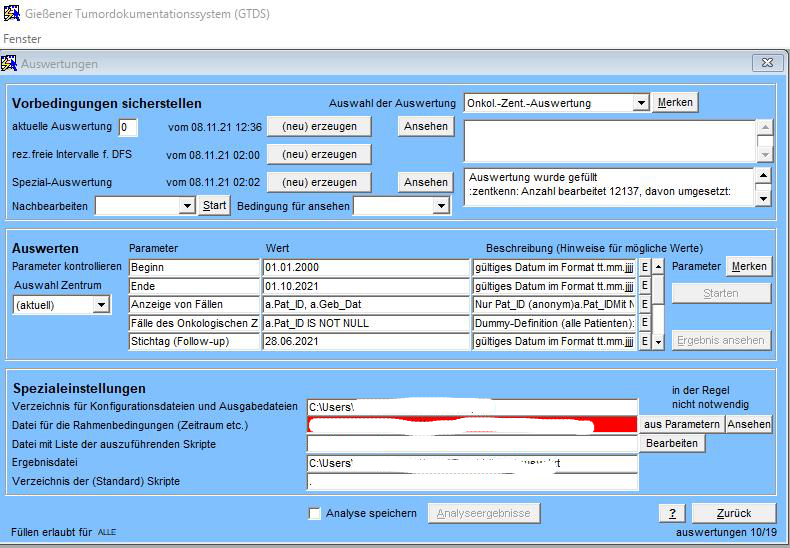Viewport: 790px width, 548px height.
Task: Click the Bearbeiten button for the script list
Action: click(671, 443)
